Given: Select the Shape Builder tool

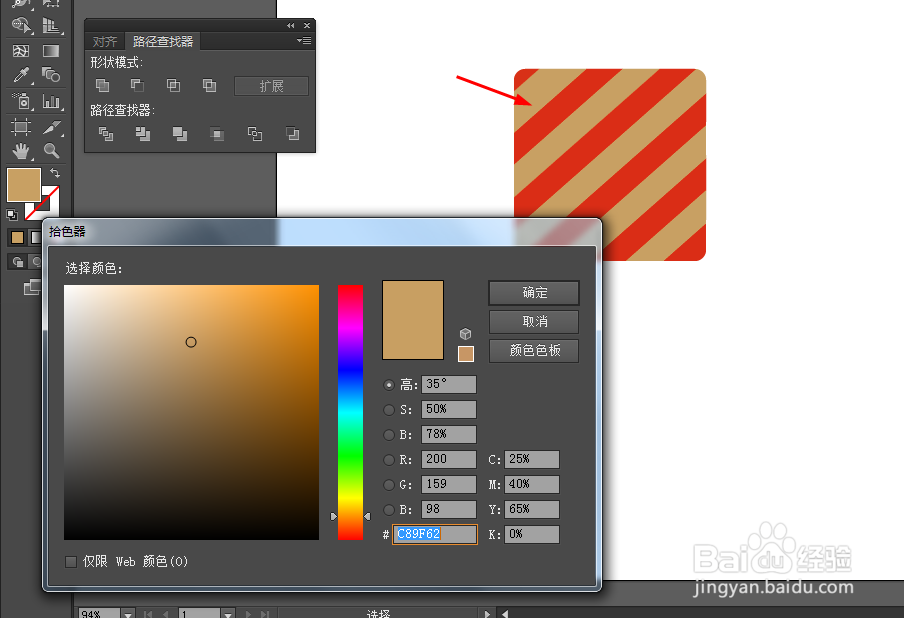Looking at the screenshot, I should click(x=21, y=25).
